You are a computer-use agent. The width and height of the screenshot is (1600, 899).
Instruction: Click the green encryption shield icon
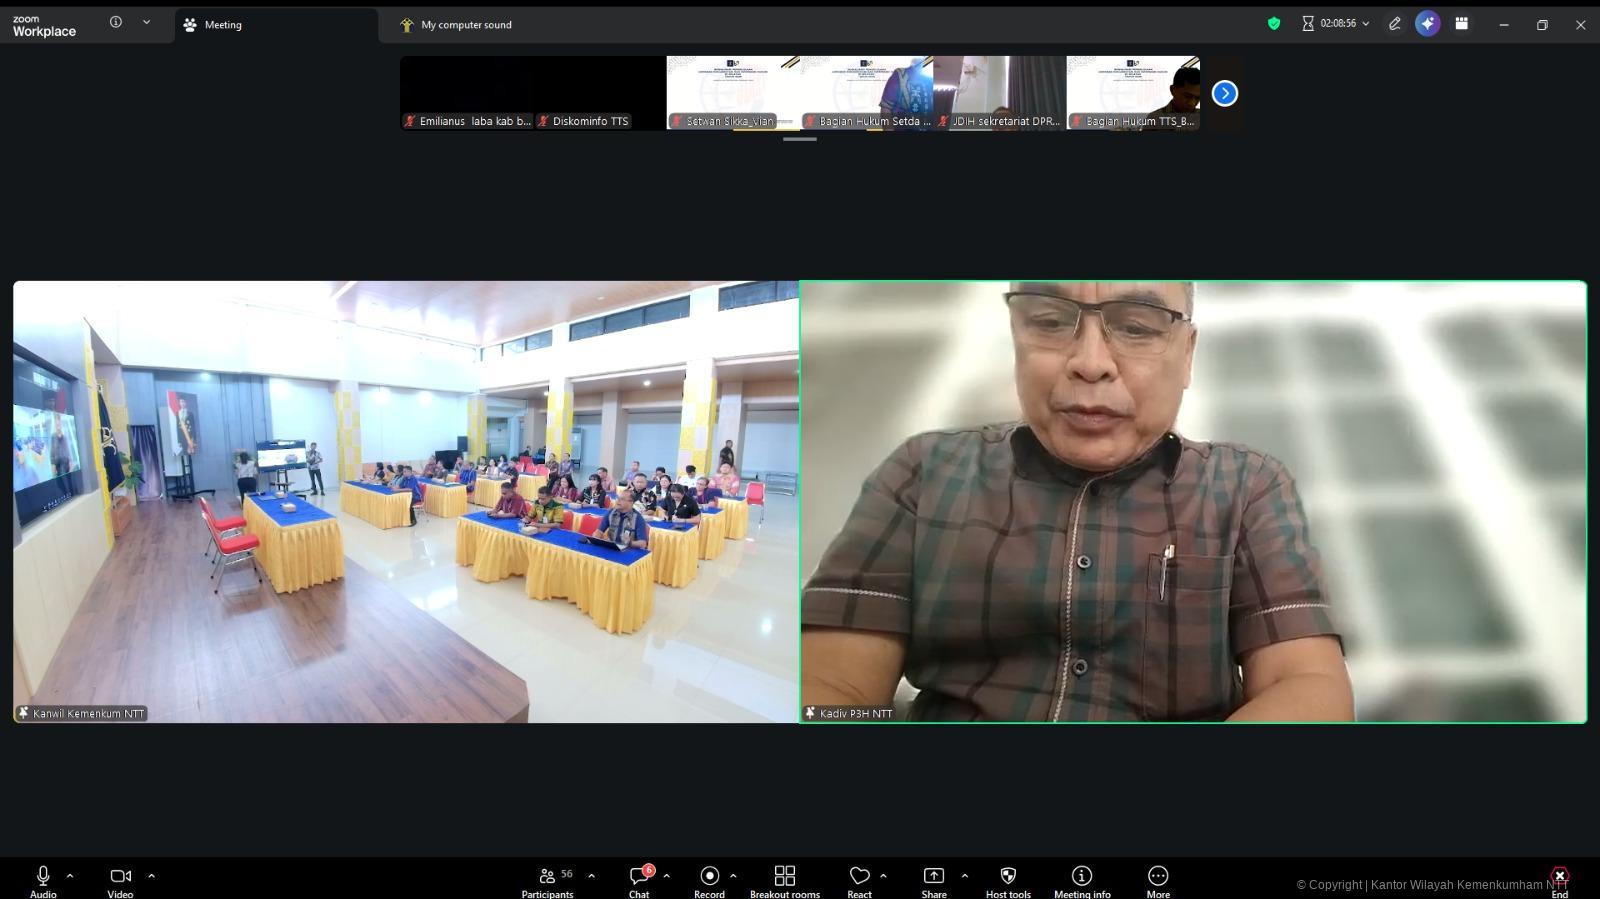coord(1273,24)
